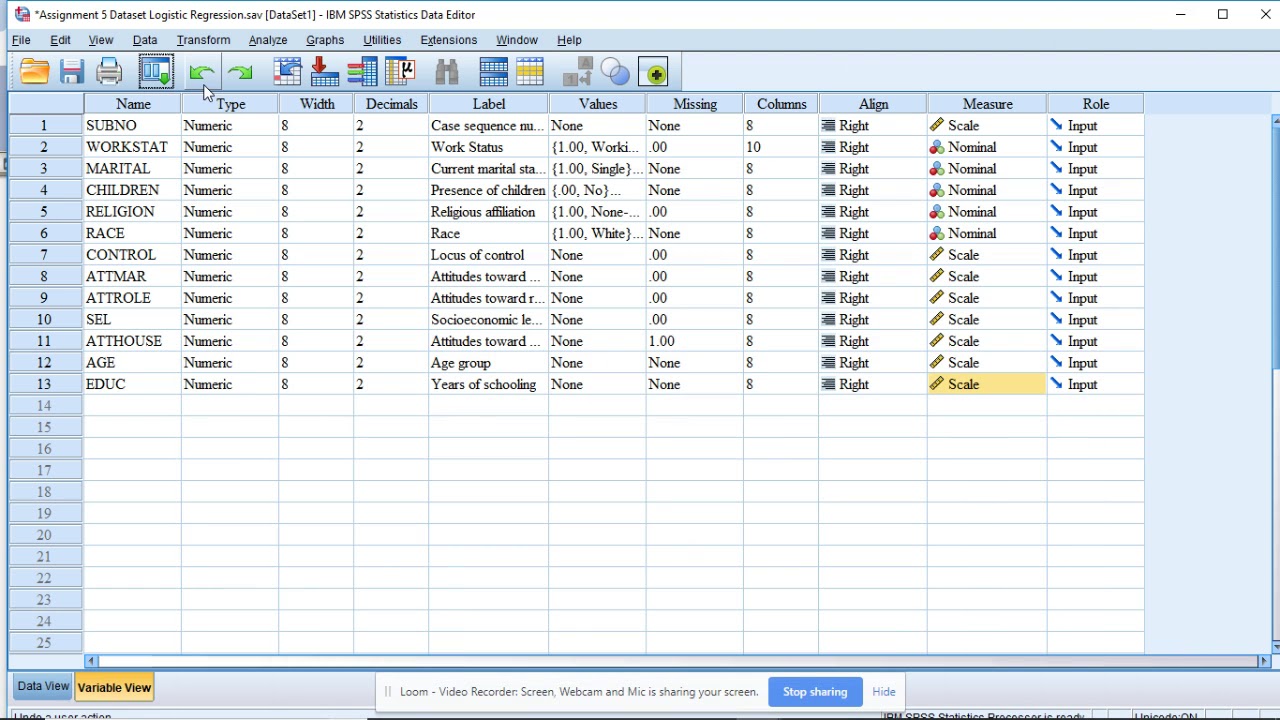Click the Nominal measure cell for RELIGION
The height and width of the screenshot is (720, 1280).
click(x=988, y=212)
